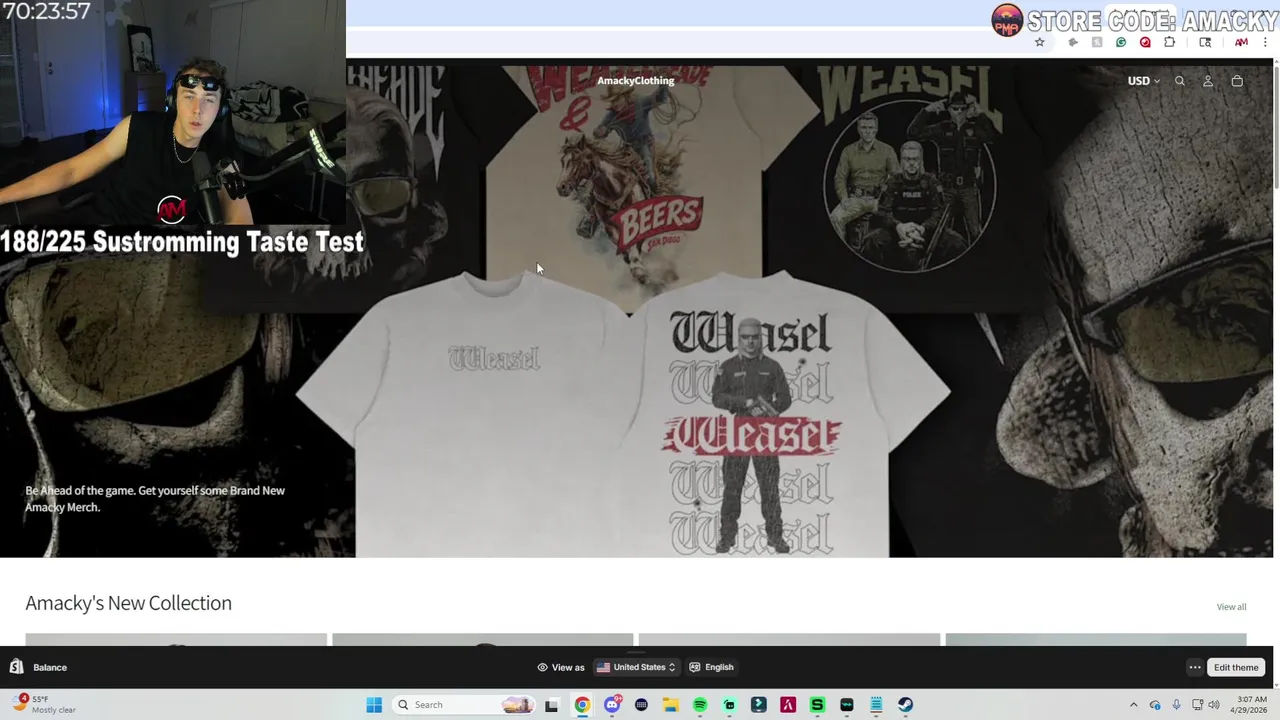
Task: Click the Shopify bag icon in preview bar
Action: pyautogui.click(x=16, y=667)
